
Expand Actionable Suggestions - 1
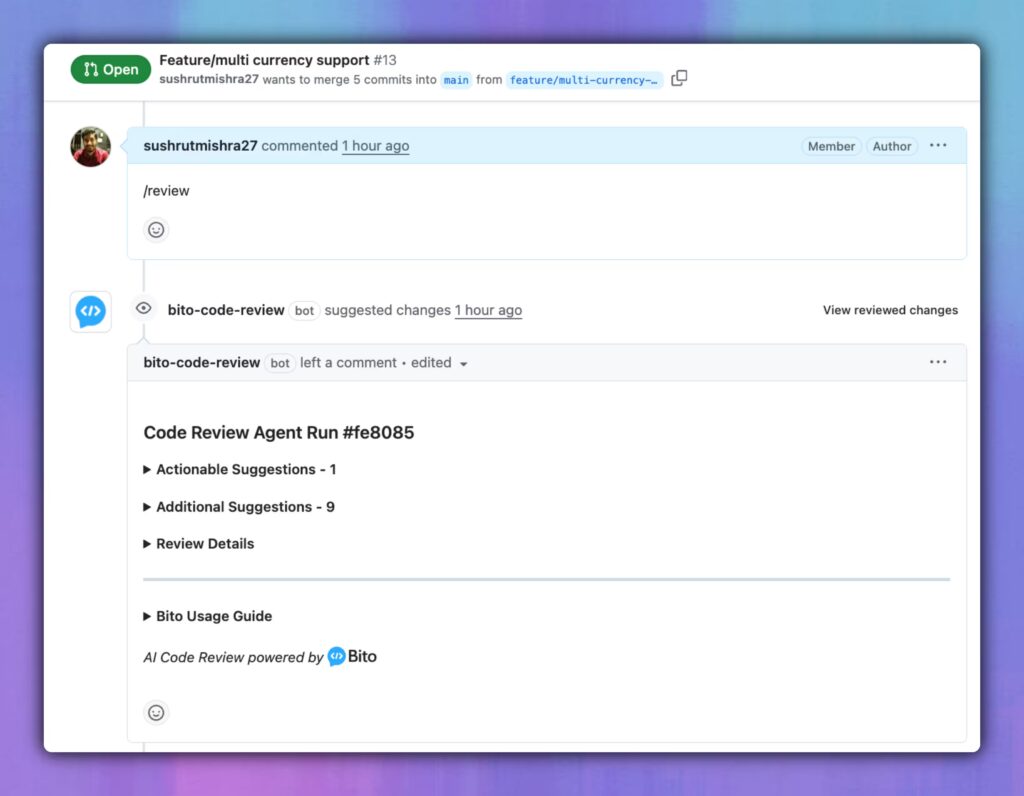tap(240, 470)
